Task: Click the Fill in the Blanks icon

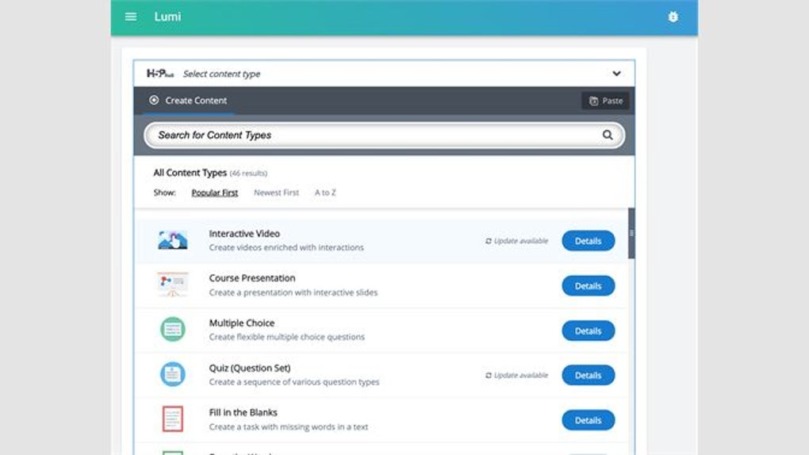Action: pyautogui.click(x=173, y=419)
